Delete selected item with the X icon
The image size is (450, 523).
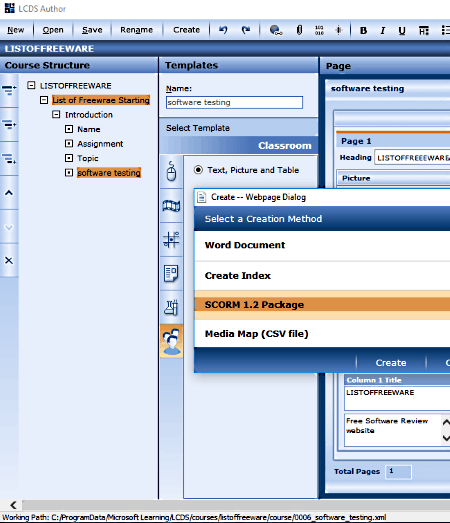tap(9, 260)
